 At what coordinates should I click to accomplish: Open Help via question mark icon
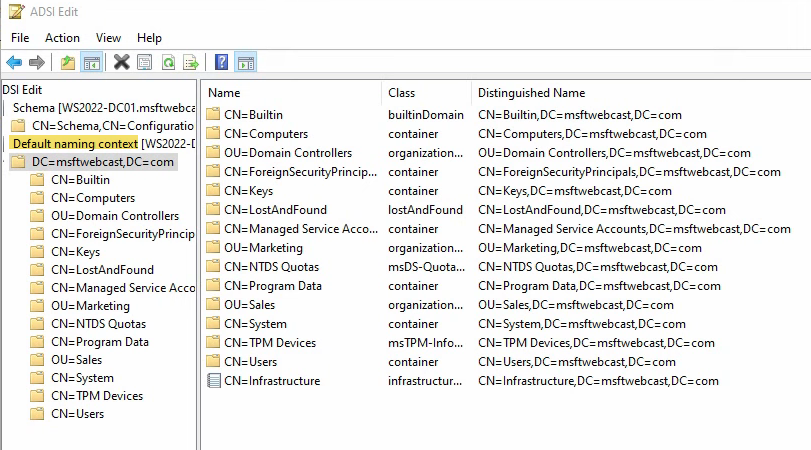tap(221, 63)
